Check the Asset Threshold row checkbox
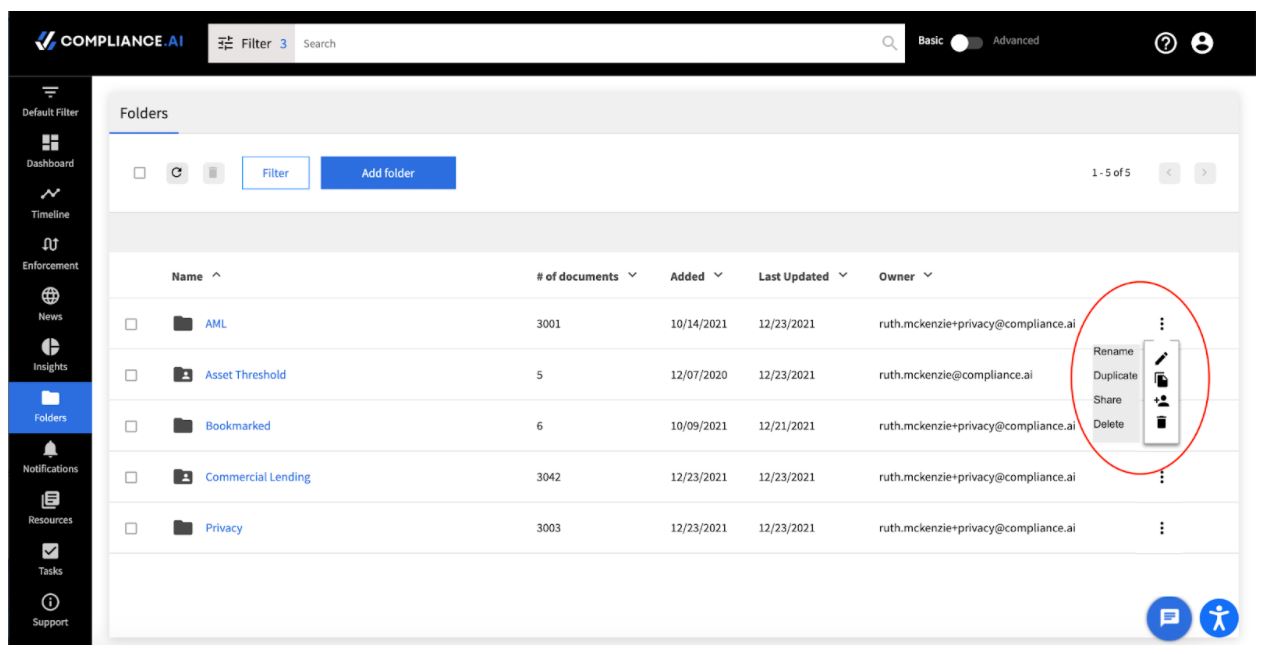The image size is (1265, 654). [131, 375]
